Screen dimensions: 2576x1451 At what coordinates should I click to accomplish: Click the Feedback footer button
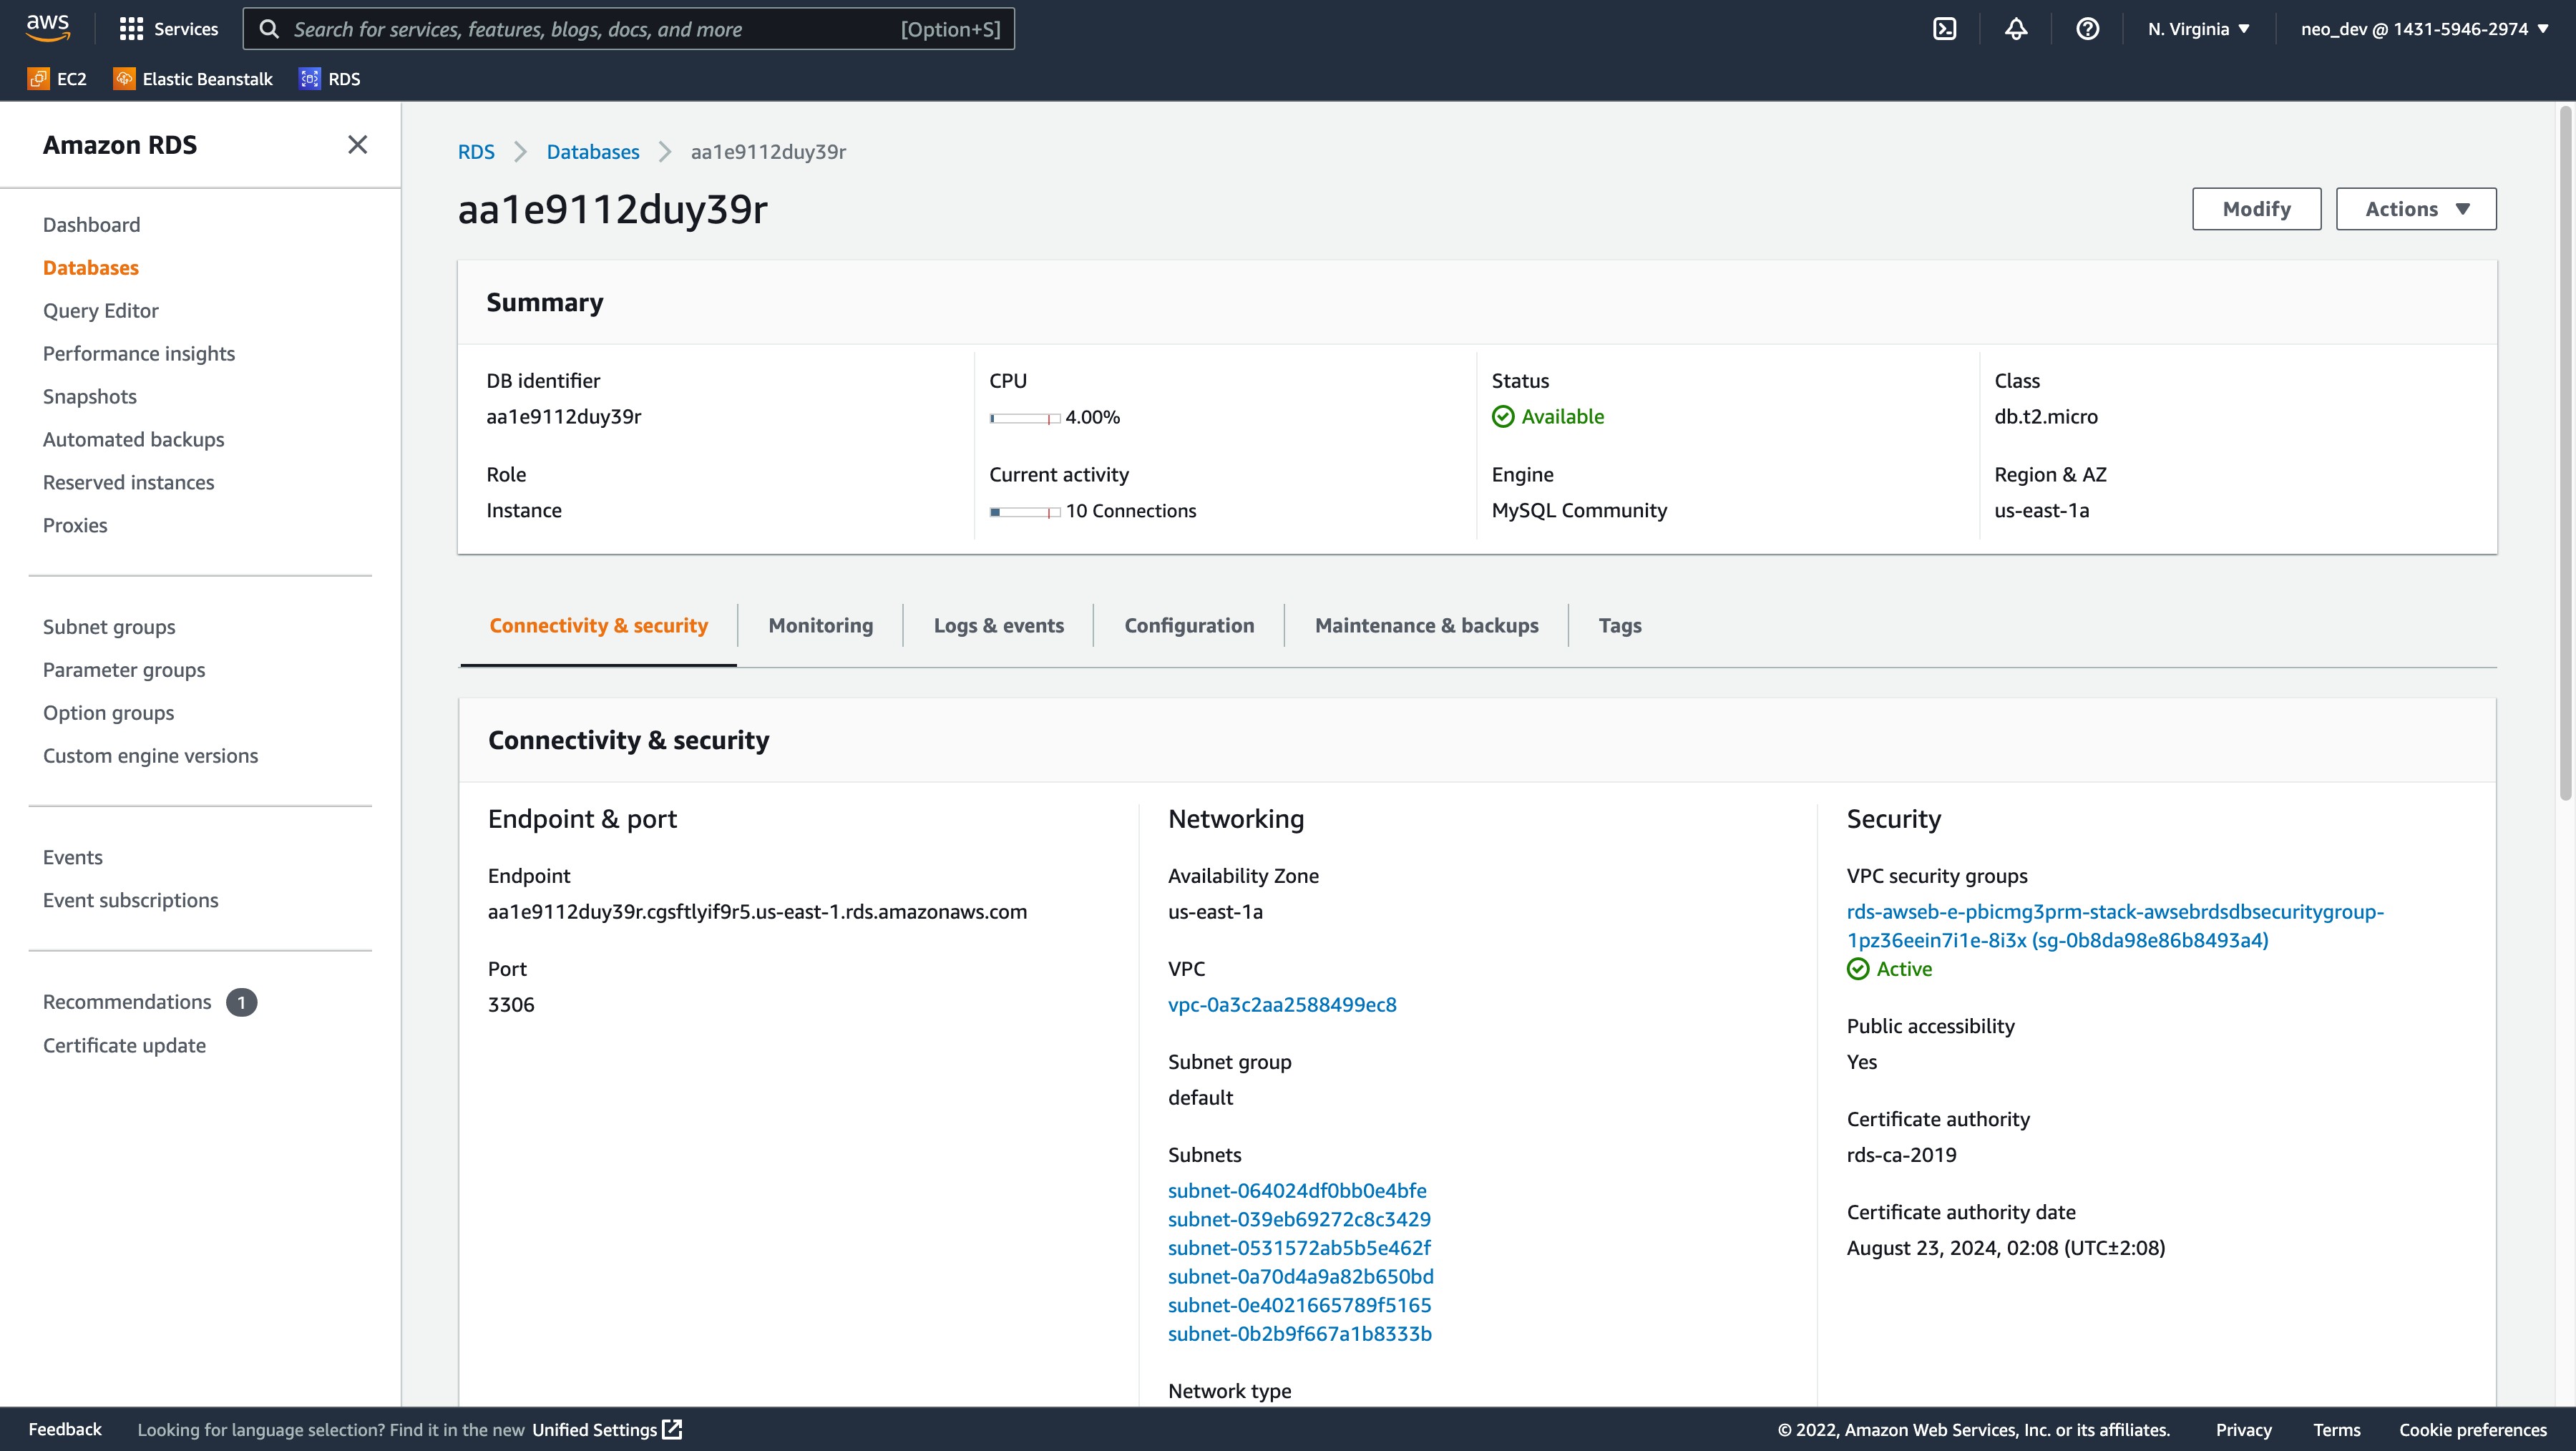(65, 1429)
